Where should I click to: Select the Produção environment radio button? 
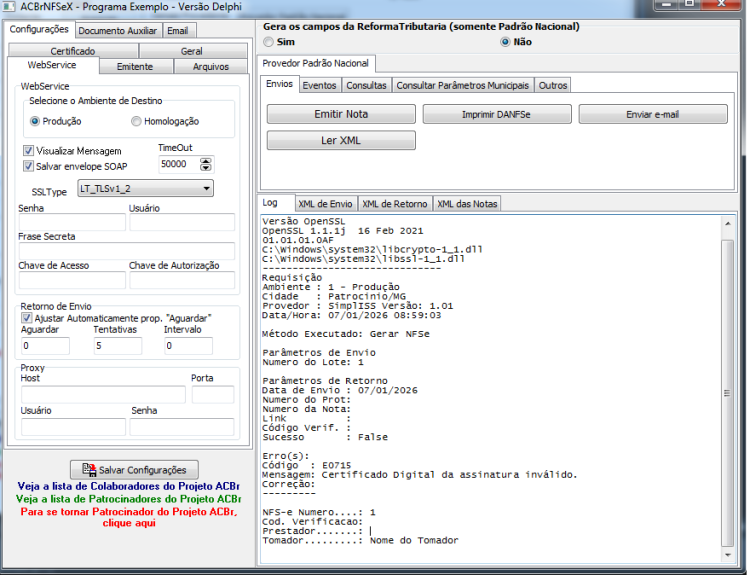[x=34, y=122]
